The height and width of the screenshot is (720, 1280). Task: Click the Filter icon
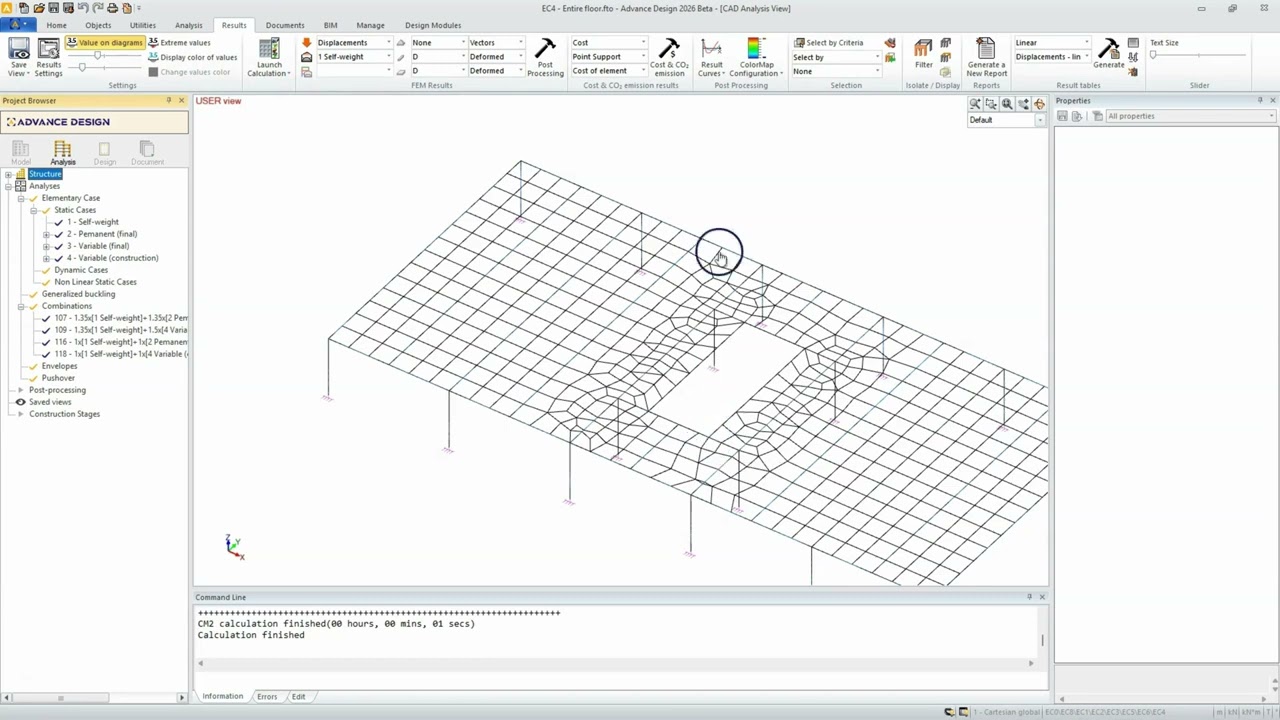[x=923, y=50]
